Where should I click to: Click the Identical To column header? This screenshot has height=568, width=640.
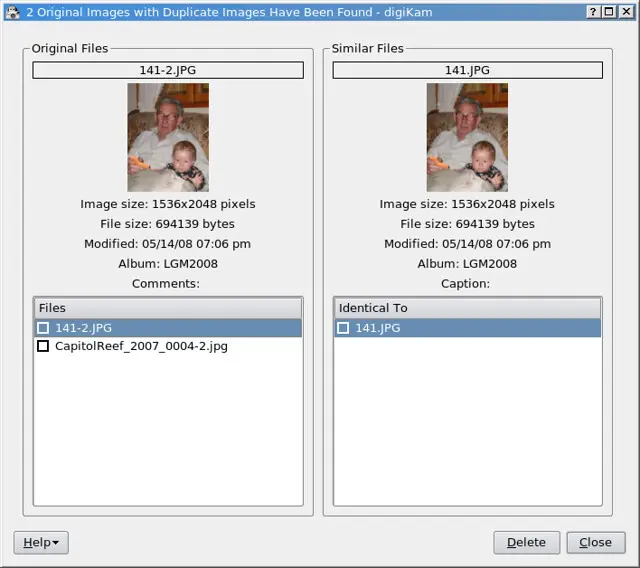pyautogui.click(x=467, y=308)
